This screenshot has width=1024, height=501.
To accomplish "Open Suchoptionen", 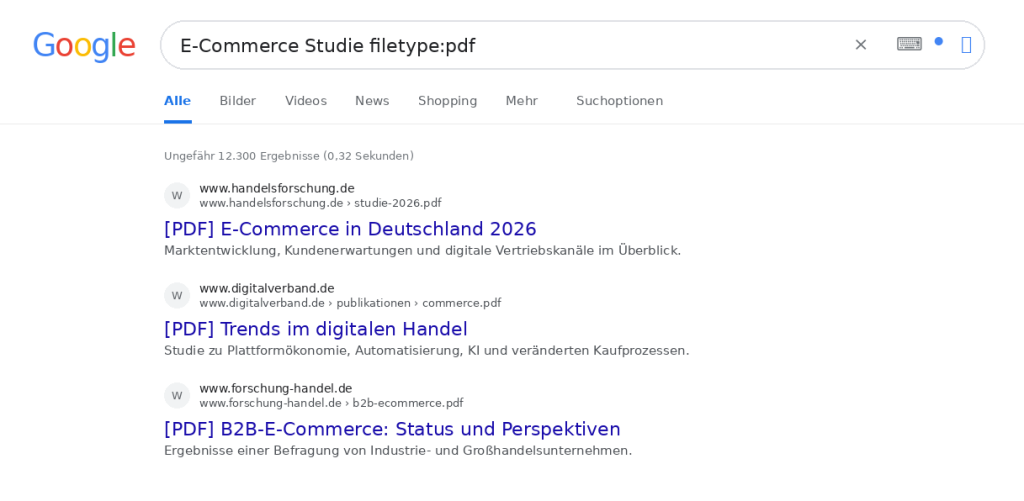I will click(619, 101).
